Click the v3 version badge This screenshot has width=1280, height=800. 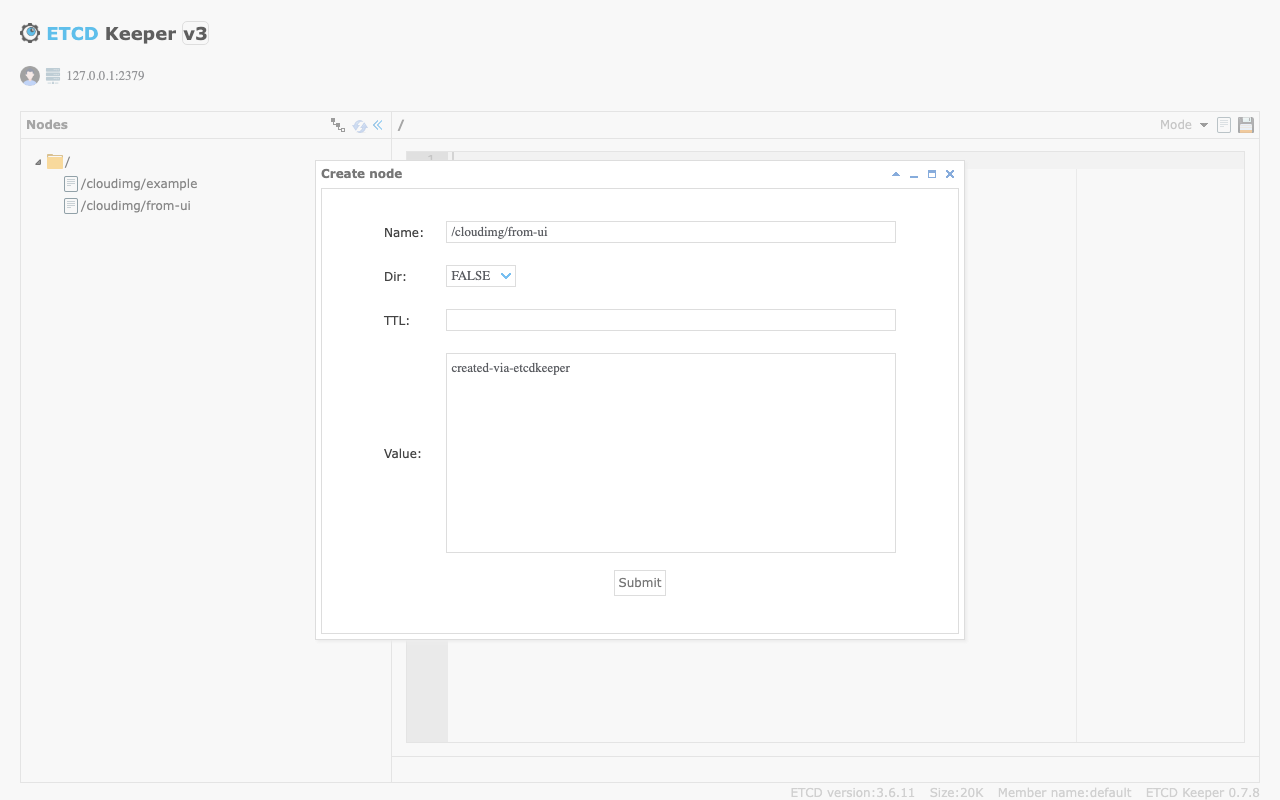pos(195,33)
